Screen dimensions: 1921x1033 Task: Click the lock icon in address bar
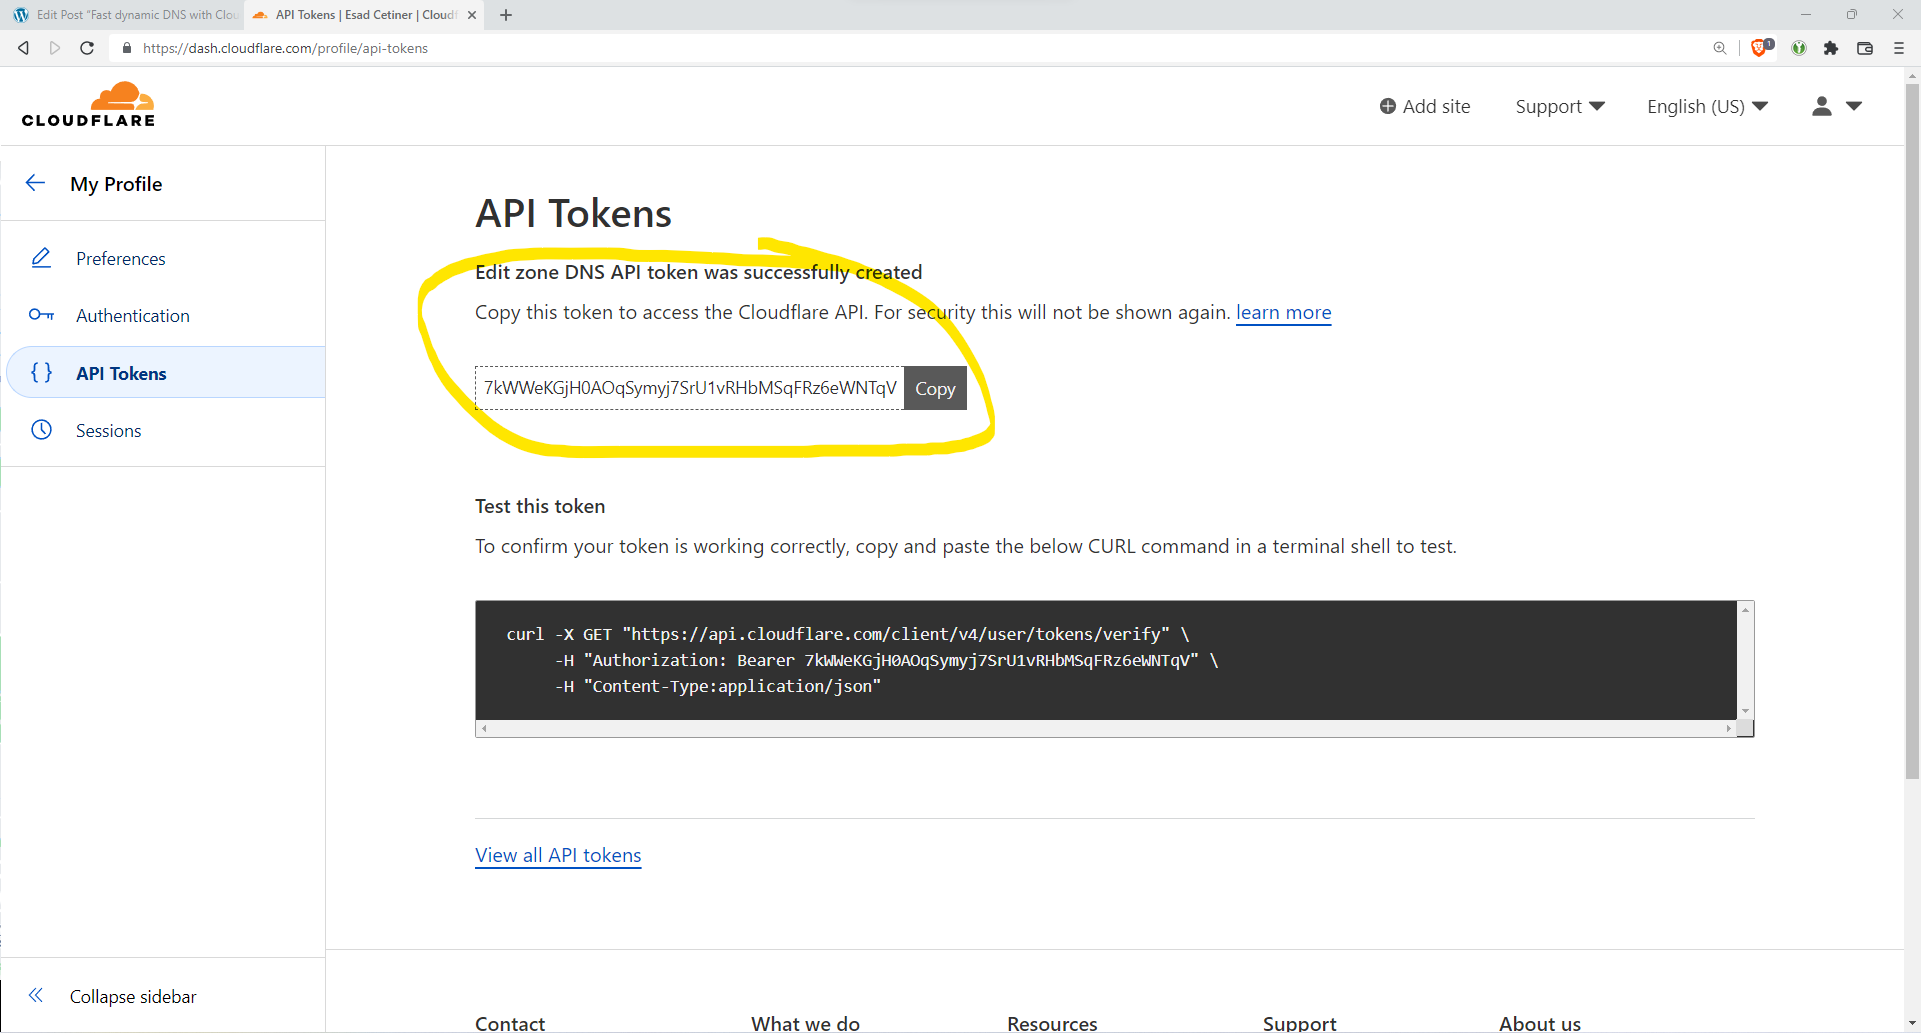point(127,48)
